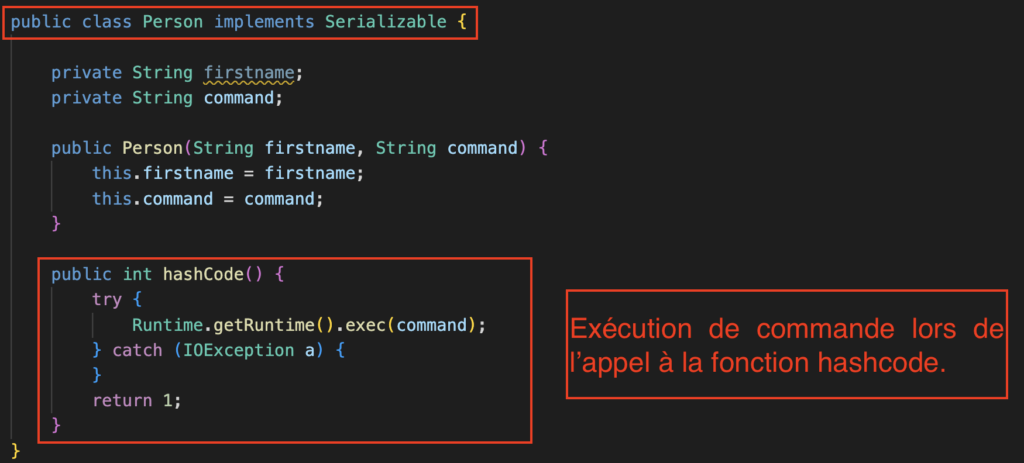This screenshot has height=463, width=1024.
Task: Click the try keyword
Action: (106, 300)
